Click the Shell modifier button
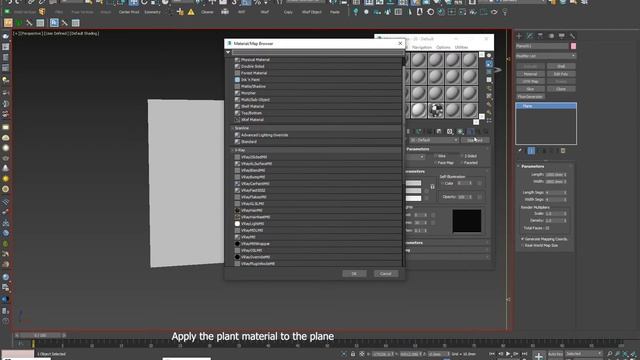This screenshot has height=360, width=640. pos(561,66)
